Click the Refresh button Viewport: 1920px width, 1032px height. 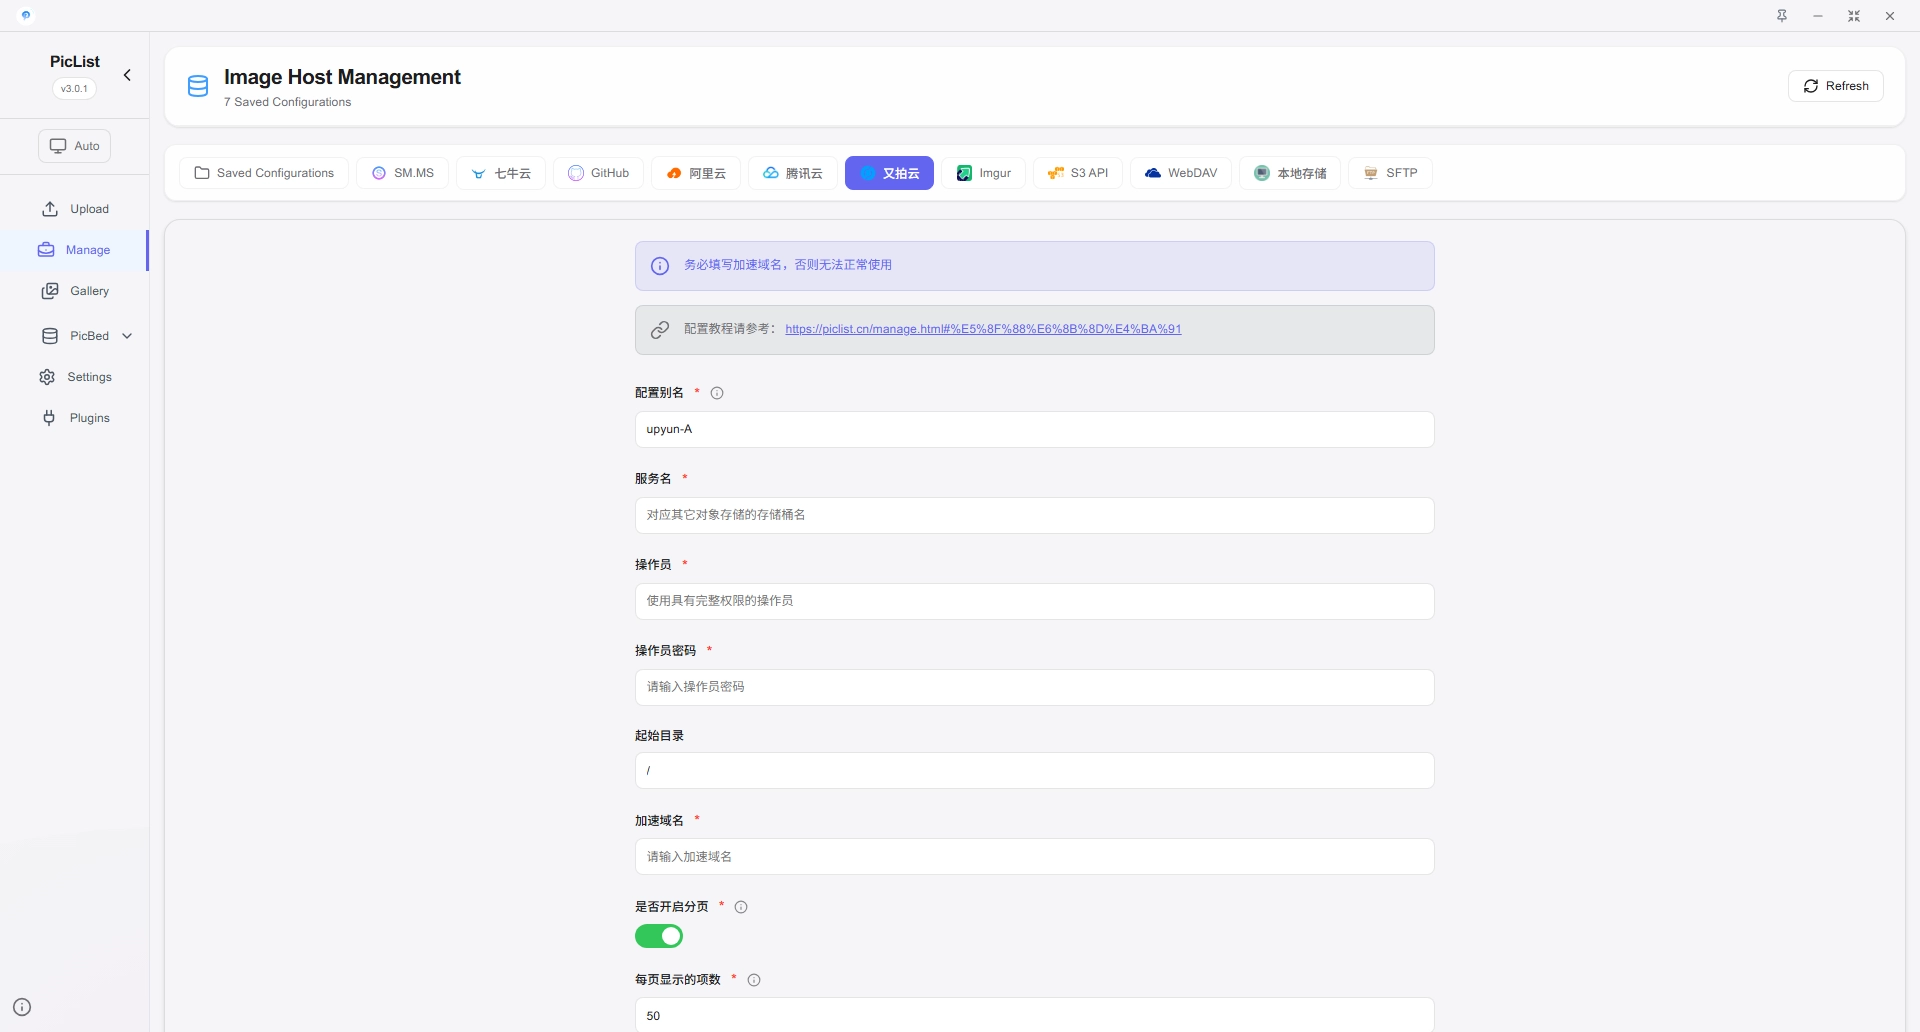[1835, 86]
